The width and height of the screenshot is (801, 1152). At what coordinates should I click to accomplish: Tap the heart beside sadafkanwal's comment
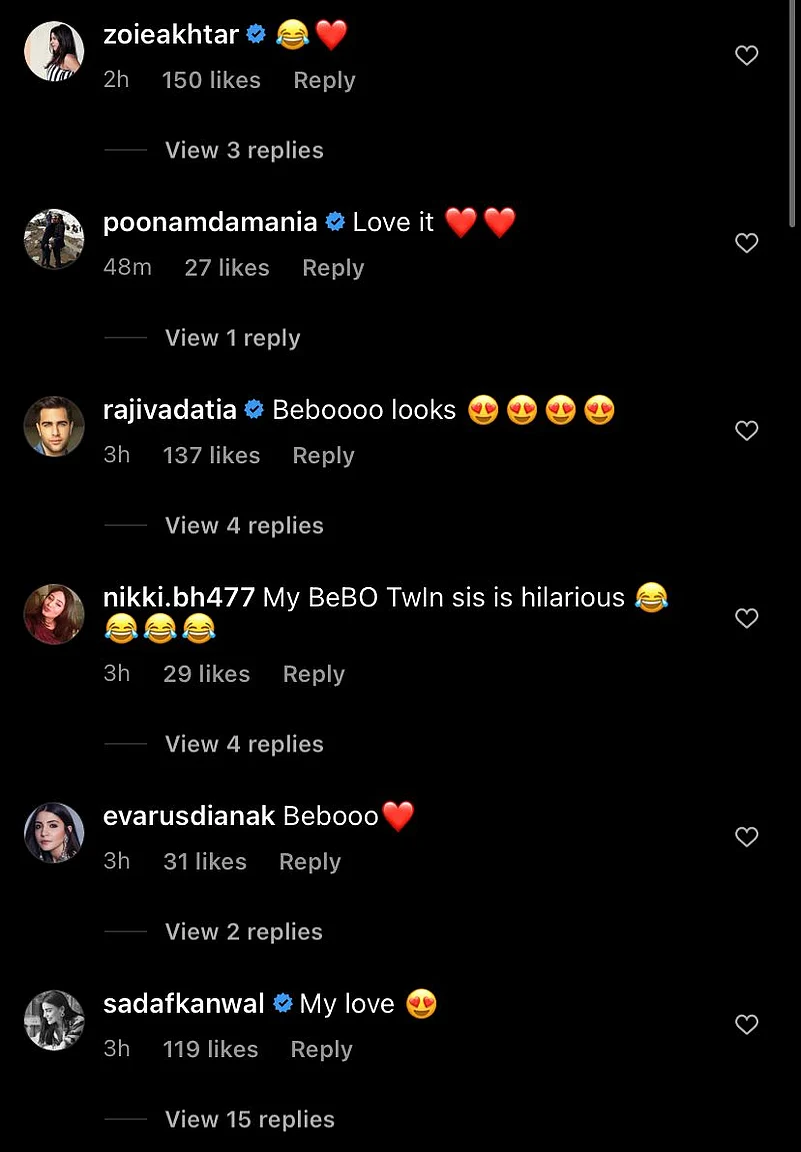[x=747, y=1025]
